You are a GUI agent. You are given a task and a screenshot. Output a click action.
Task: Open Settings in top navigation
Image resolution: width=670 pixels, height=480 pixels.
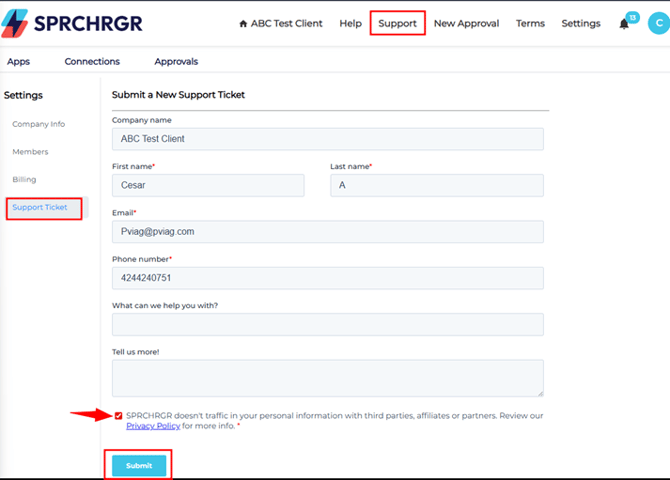click(x=581, y=23)
